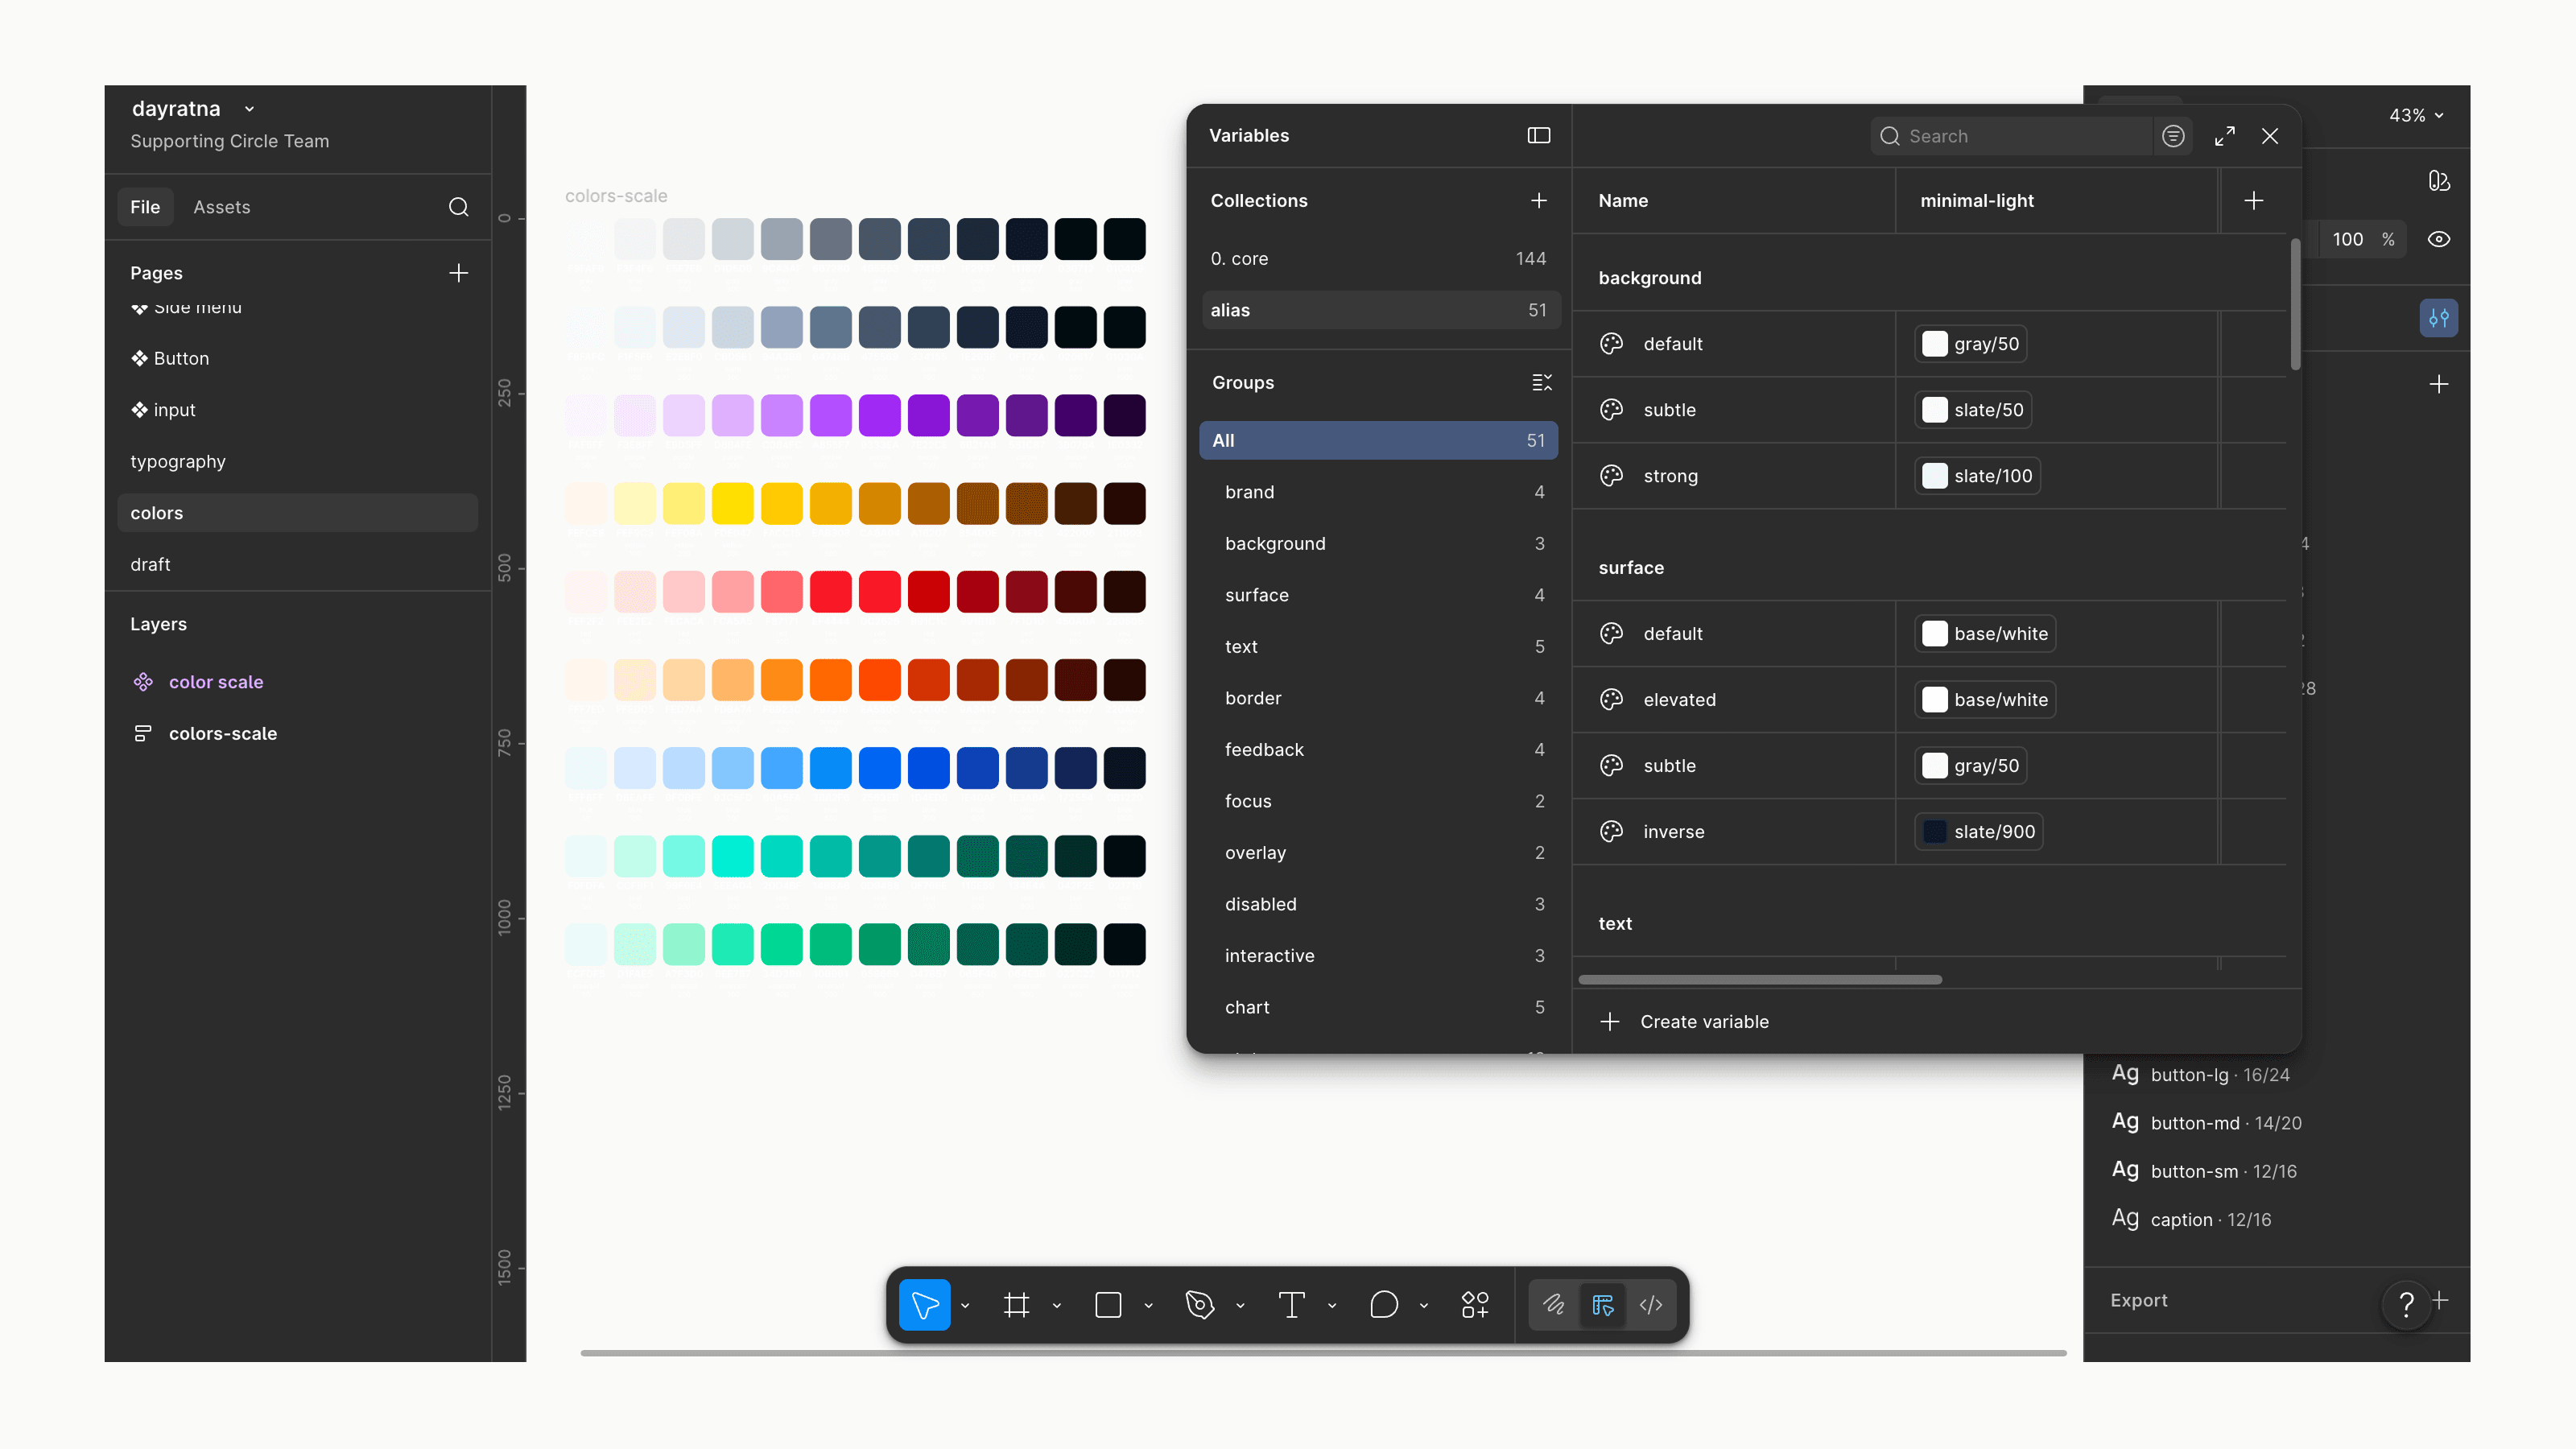Click color variable icon for background strong

1611,476
